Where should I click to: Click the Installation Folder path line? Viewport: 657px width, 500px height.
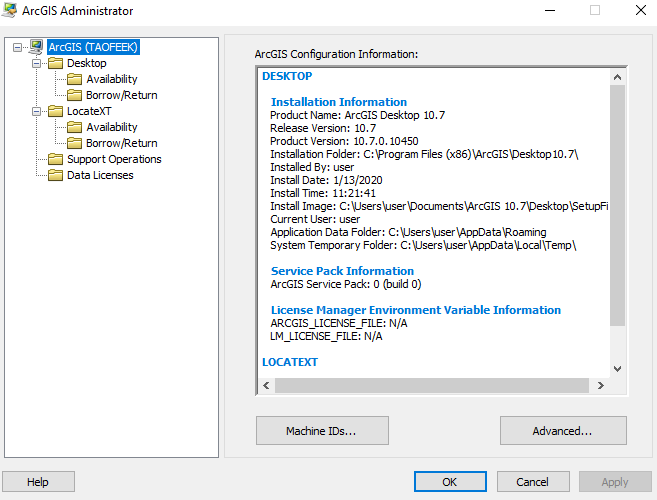tap(424, 154)
